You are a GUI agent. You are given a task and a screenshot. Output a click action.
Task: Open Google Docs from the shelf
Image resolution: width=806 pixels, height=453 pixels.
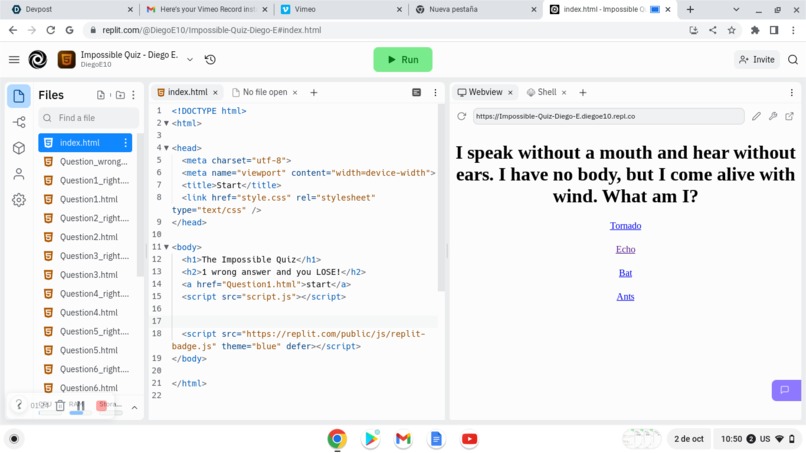point(436,439)
